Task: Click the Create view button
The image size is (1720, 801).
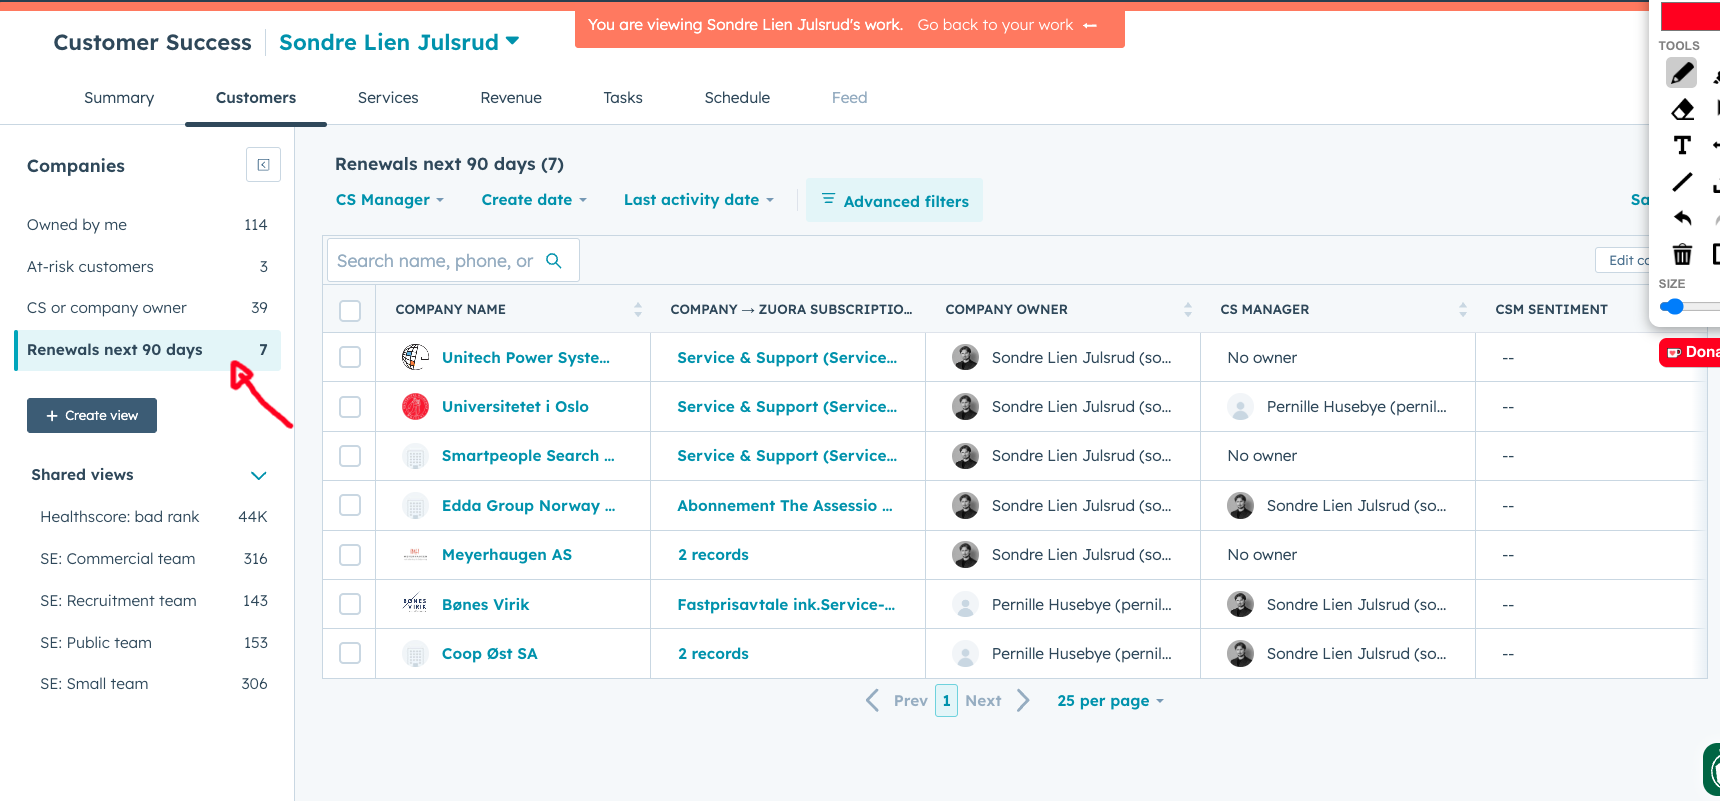Action: pyautogui.click(x=92, y=416)
